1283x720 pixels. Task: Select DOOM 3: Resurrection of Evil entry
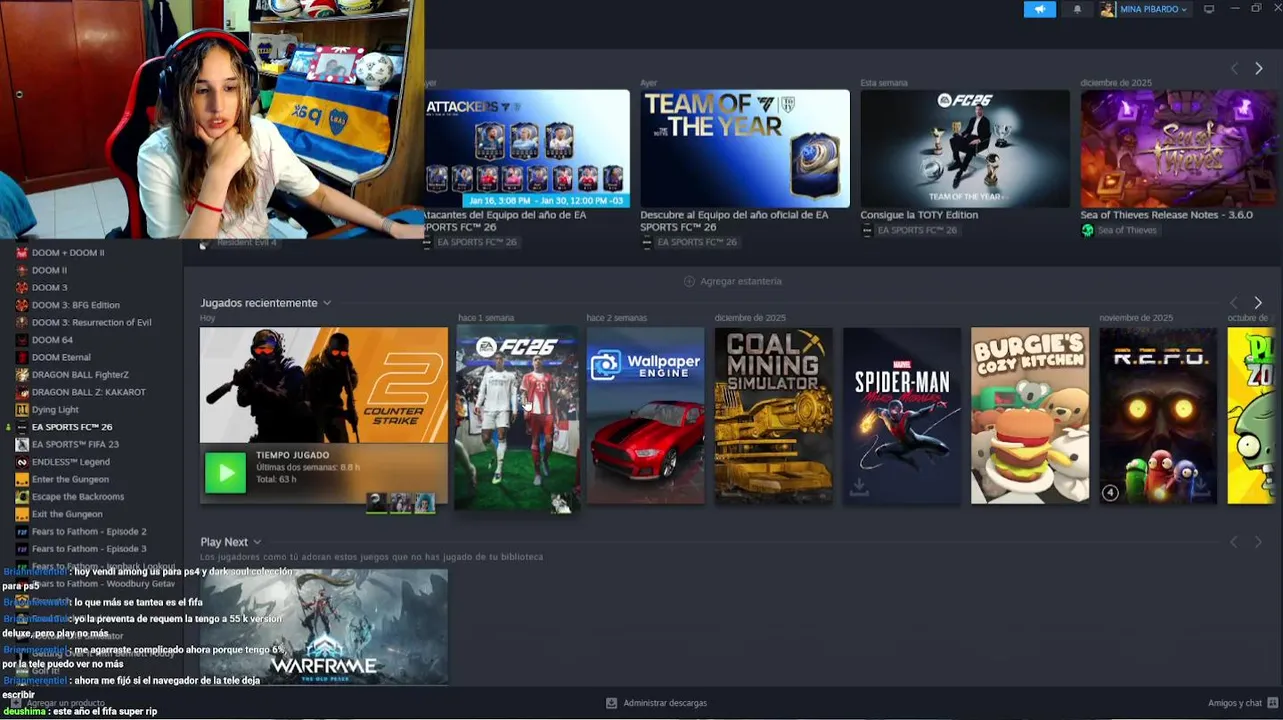(91, 322)
